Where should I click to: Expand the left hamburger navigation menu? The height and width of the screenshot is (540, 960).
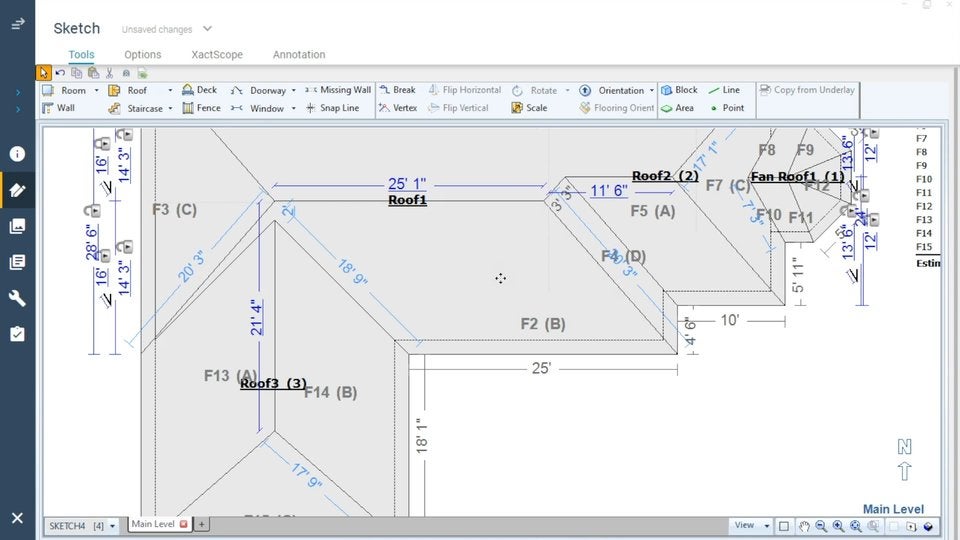click(x=17, y=24)
